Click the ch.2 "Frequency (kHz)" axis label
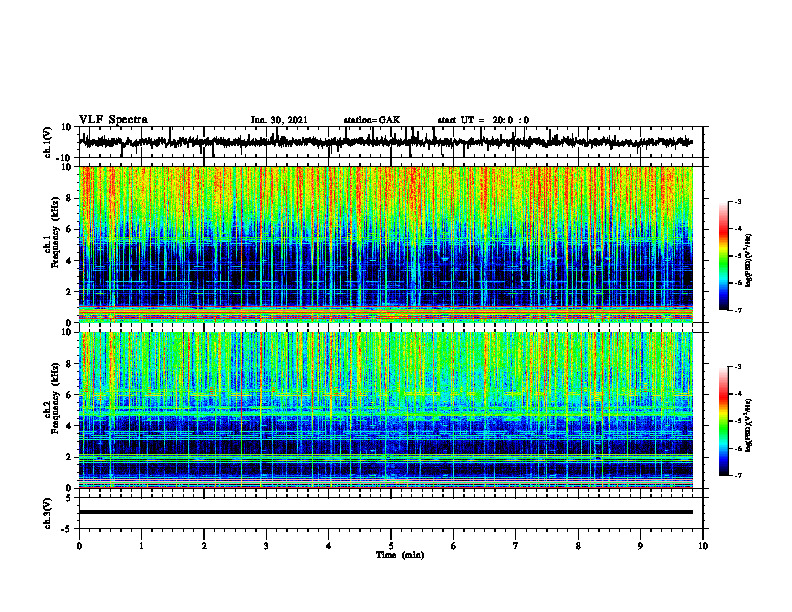 (x=55, y=398)
